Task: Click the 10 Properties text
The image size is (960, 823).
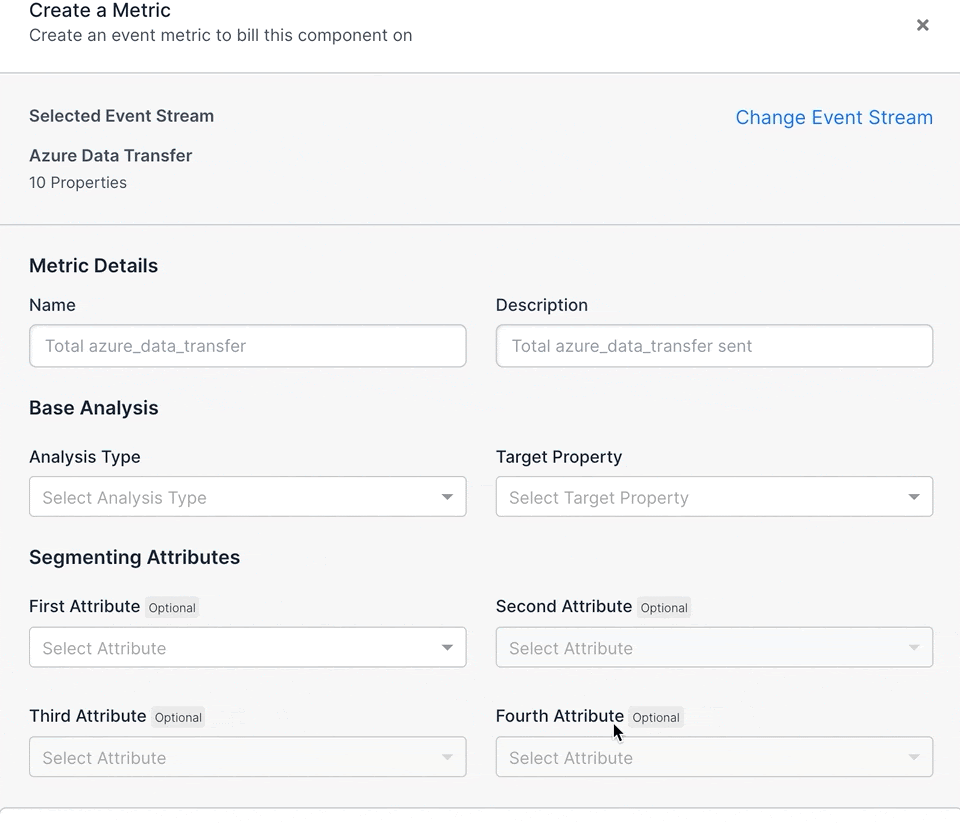Action: [78, 182]
